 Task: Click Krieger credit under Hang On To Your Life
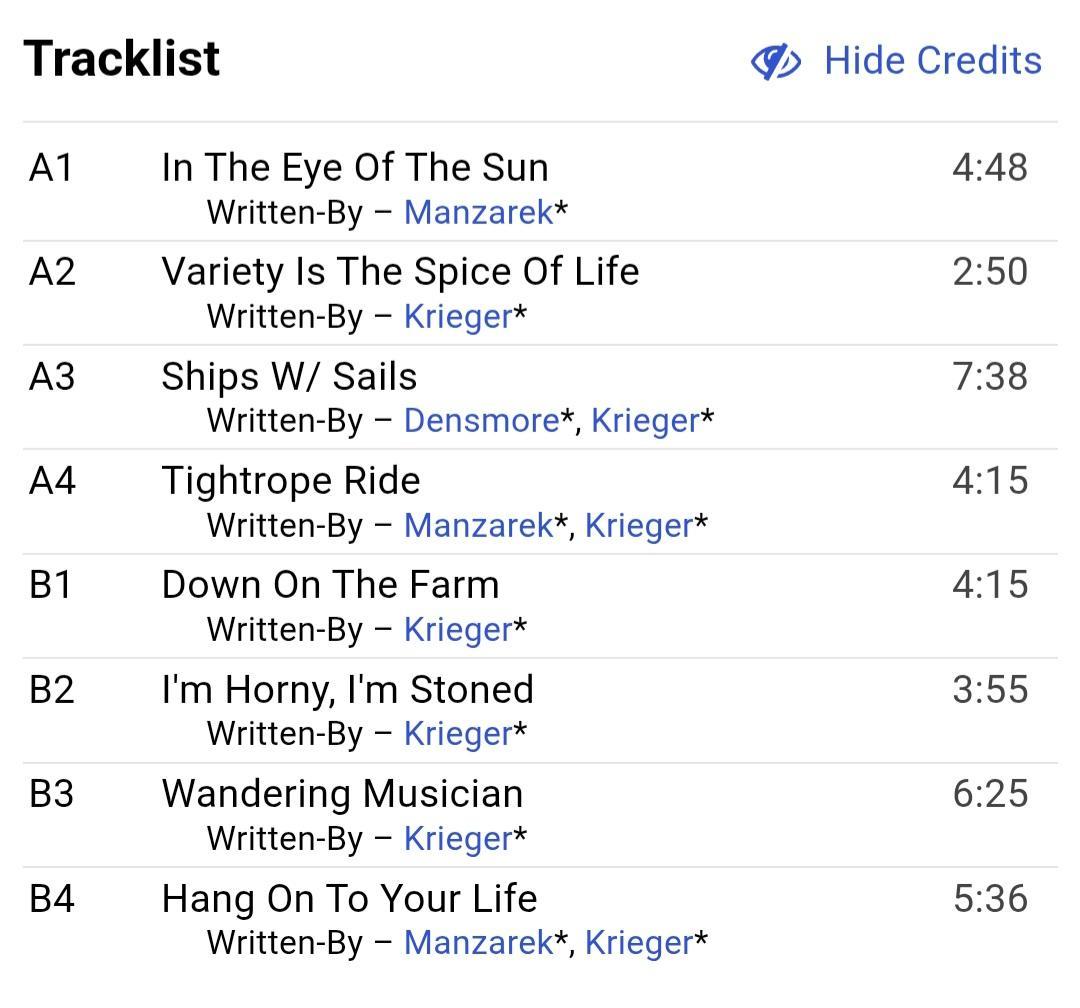[638, 943]
